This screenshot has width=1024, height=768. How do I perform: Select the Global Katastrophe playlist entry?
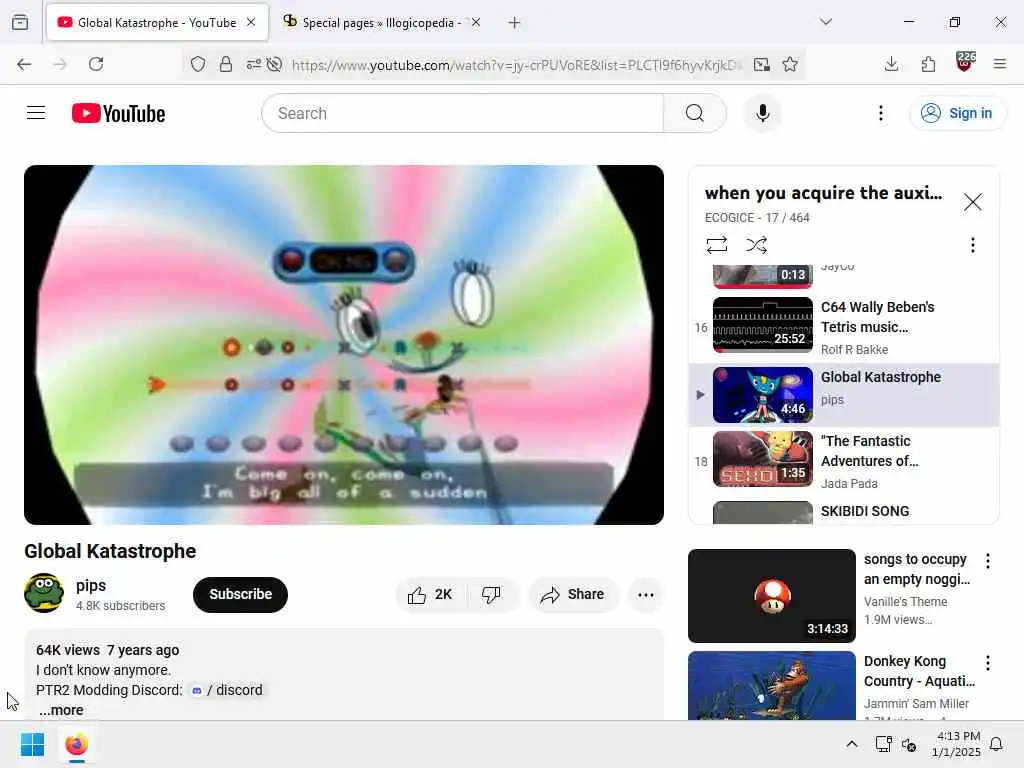click(x=844, y=394)
